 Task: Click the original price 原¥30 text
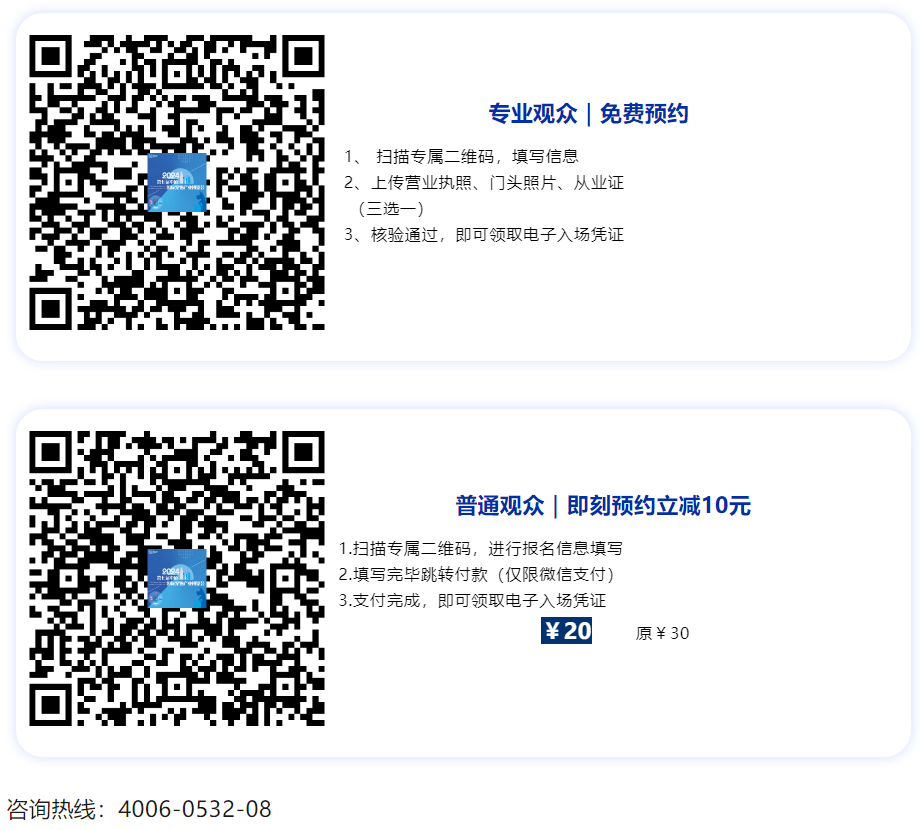[662, 633]
